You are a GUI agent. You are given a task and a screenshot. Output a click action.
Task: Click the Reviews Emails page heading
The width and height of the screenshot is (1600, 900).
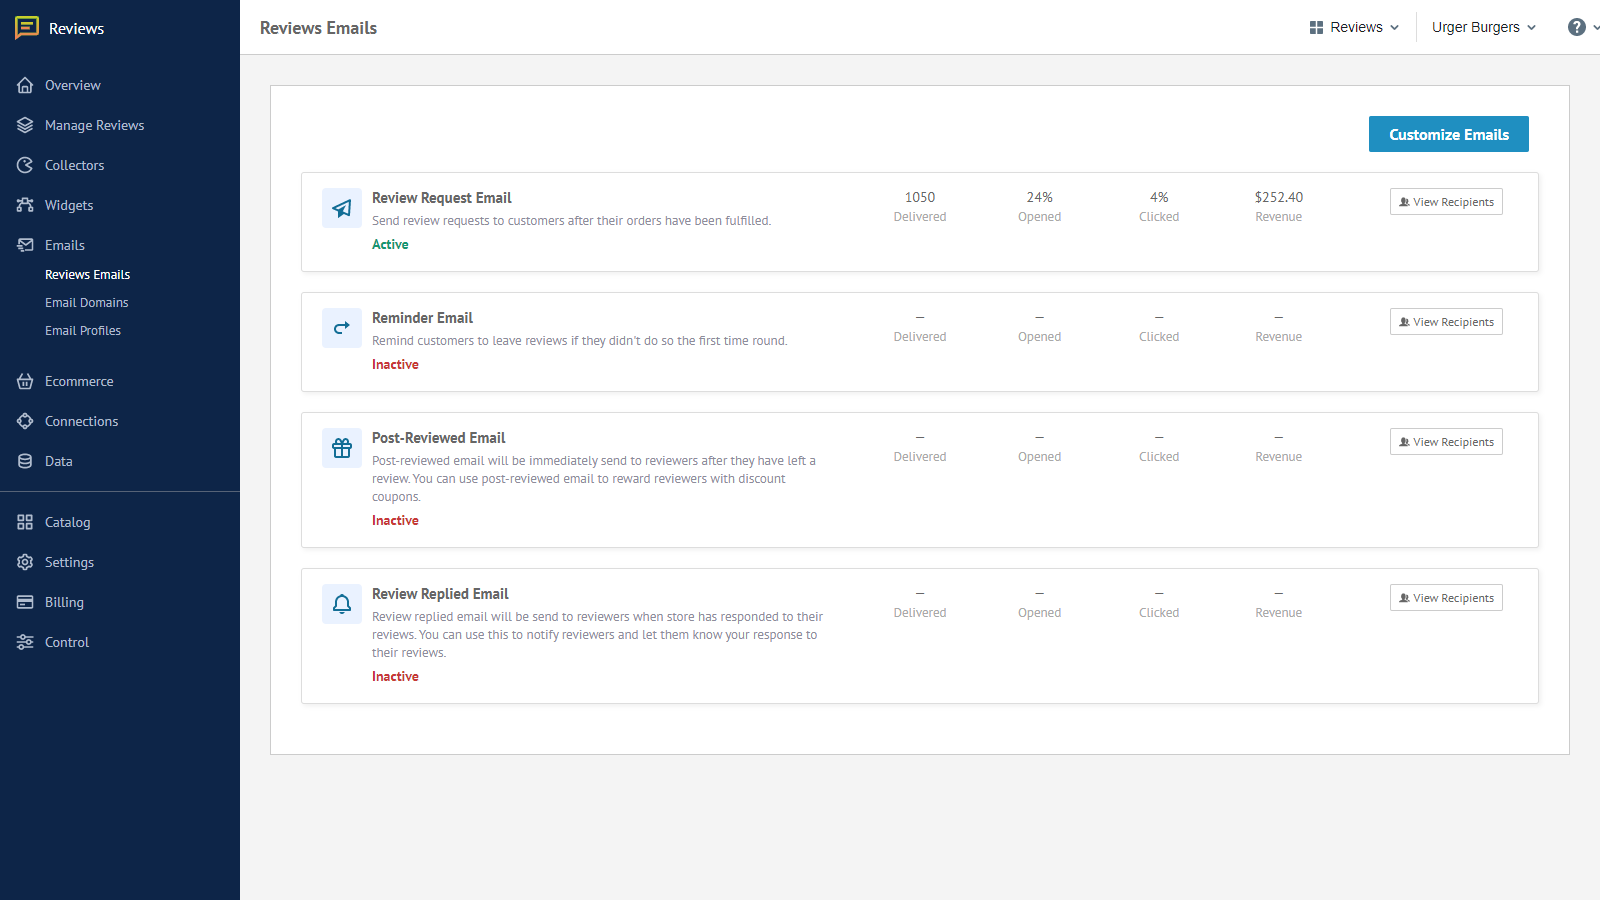318,28
